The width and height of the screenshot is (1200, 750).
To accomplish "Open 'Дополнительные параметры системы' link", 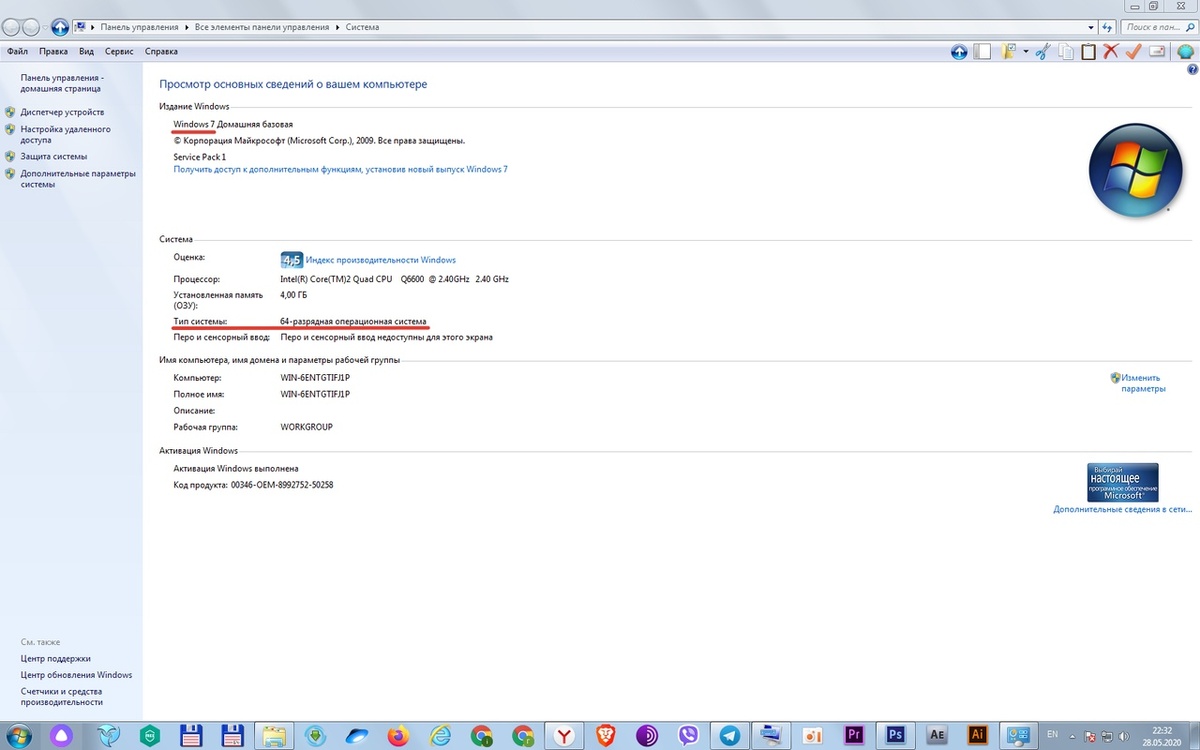I will coord(77,179).
